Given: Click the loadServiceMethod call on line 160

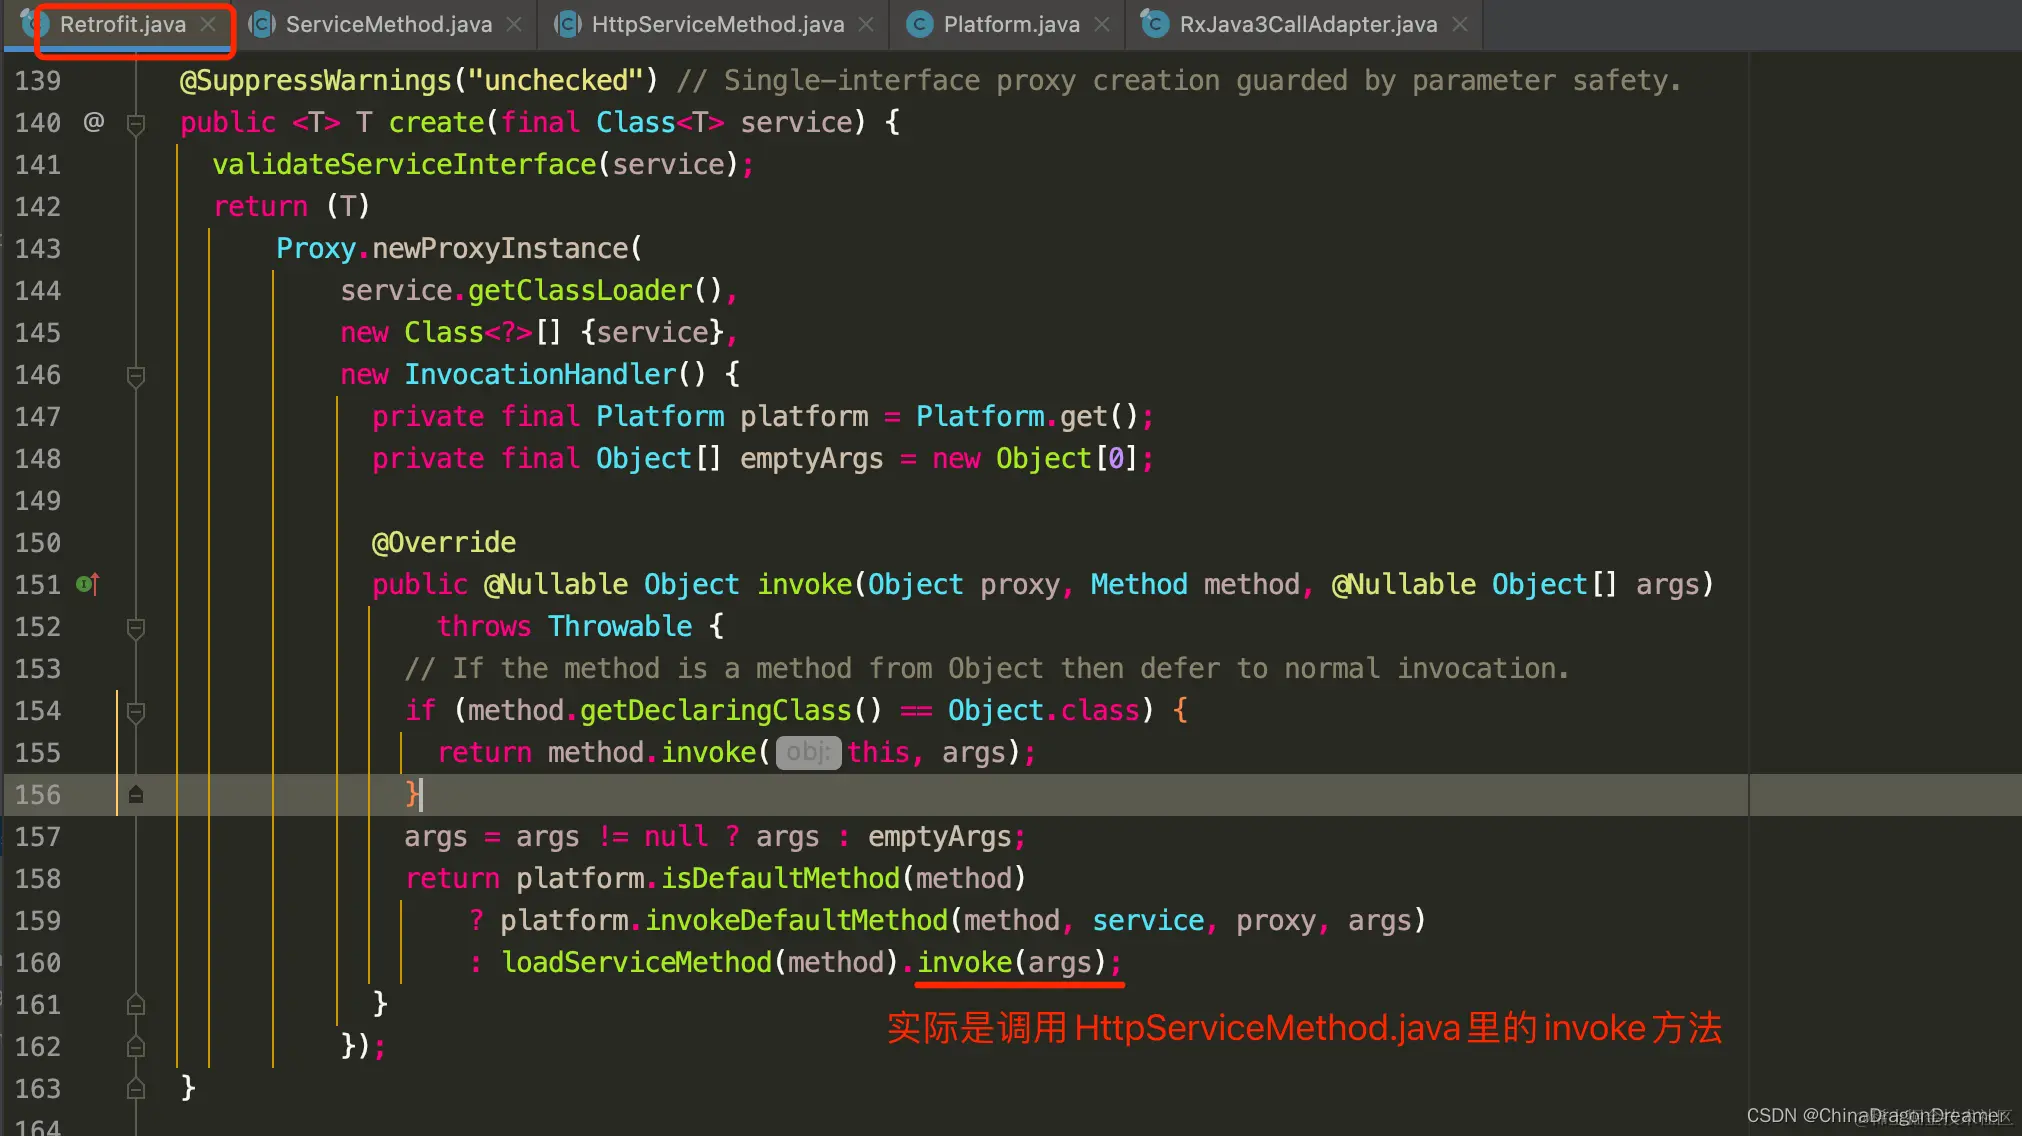Looking at the screenshot, I should coord(636,962).
